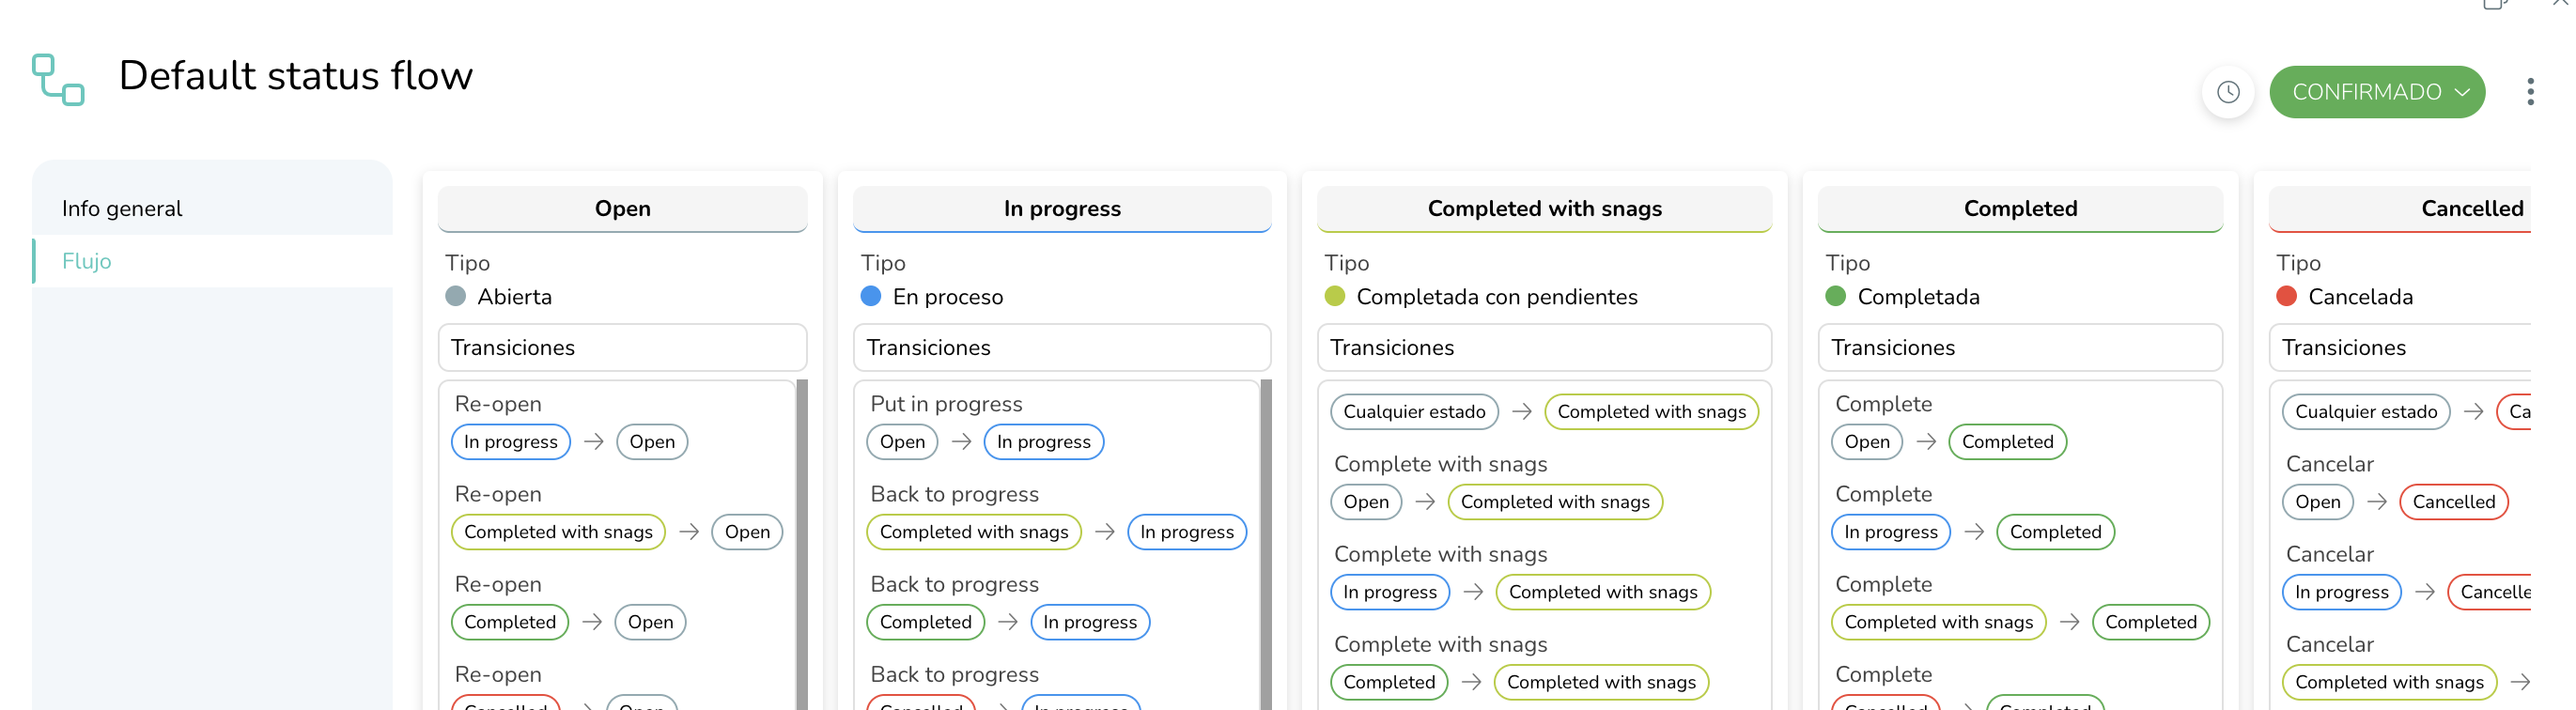Image resolution: width=2576 pixels, height=710 pixels.
Task: Click the history clock icon
Action: pyautogui.click(x=2227, y=92)
